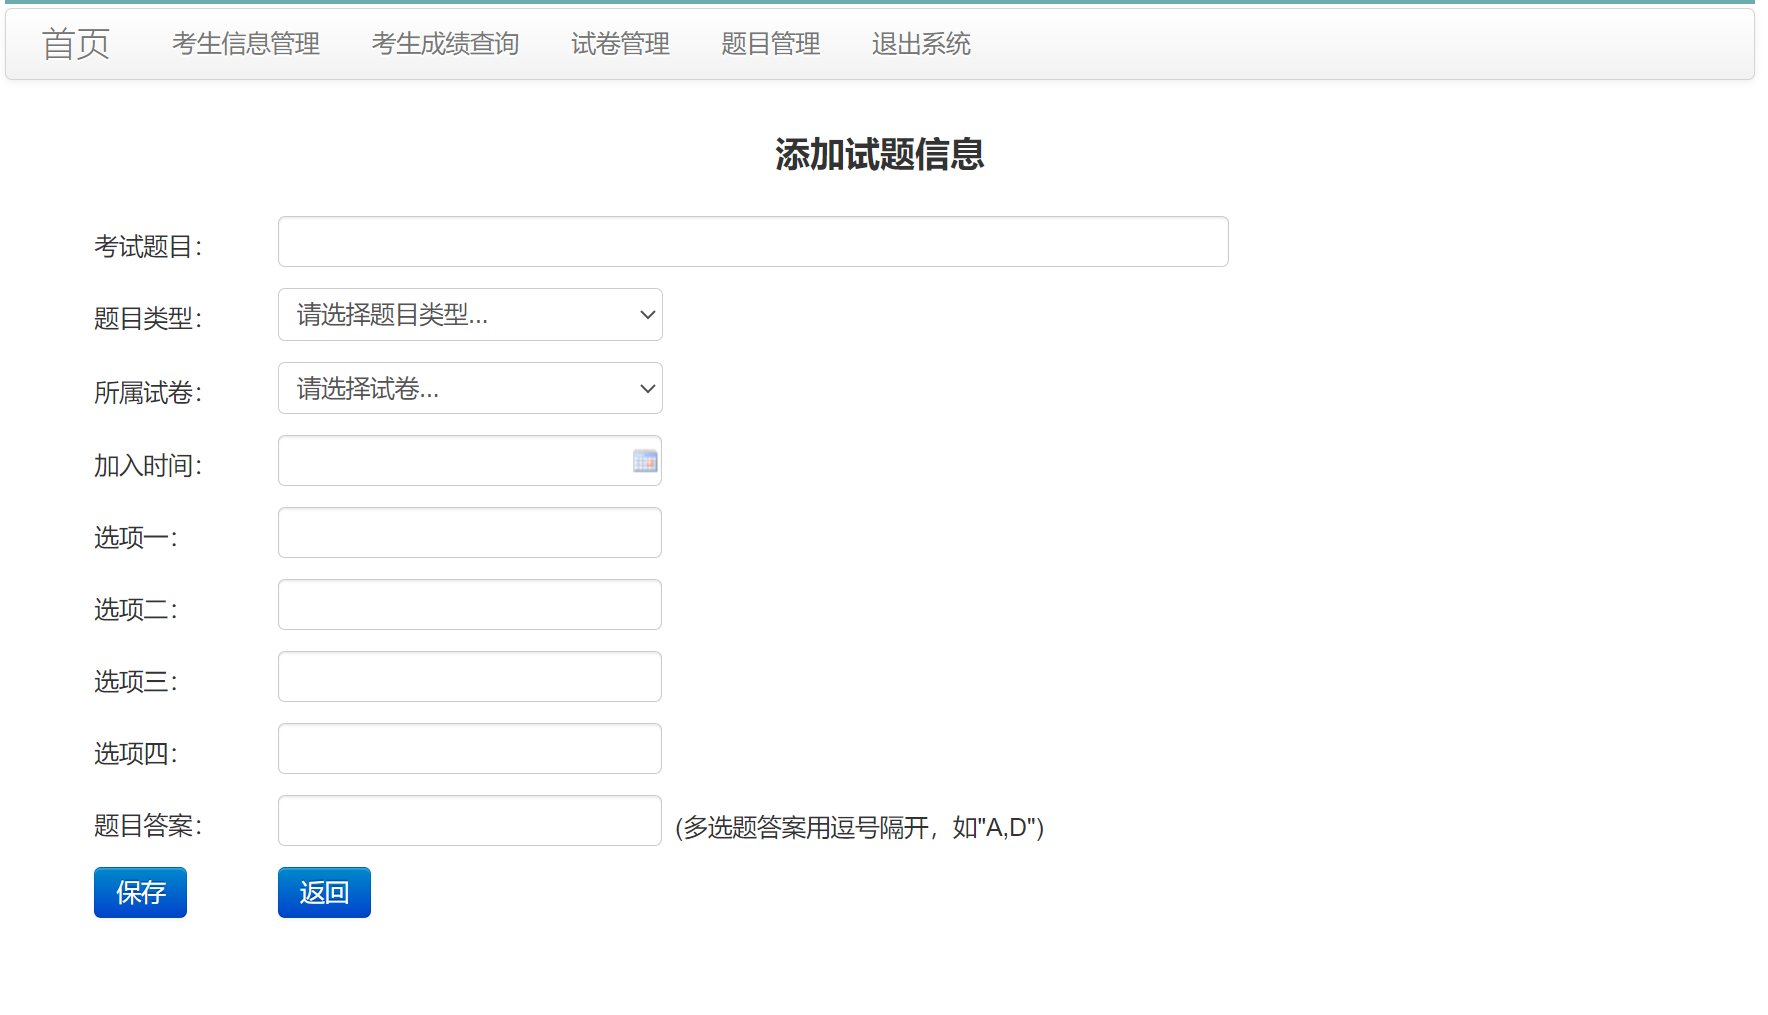The width and height of the screenshot is (1768, 1015).
Task: Click the 题目答案 label
Action: point(148,826)
